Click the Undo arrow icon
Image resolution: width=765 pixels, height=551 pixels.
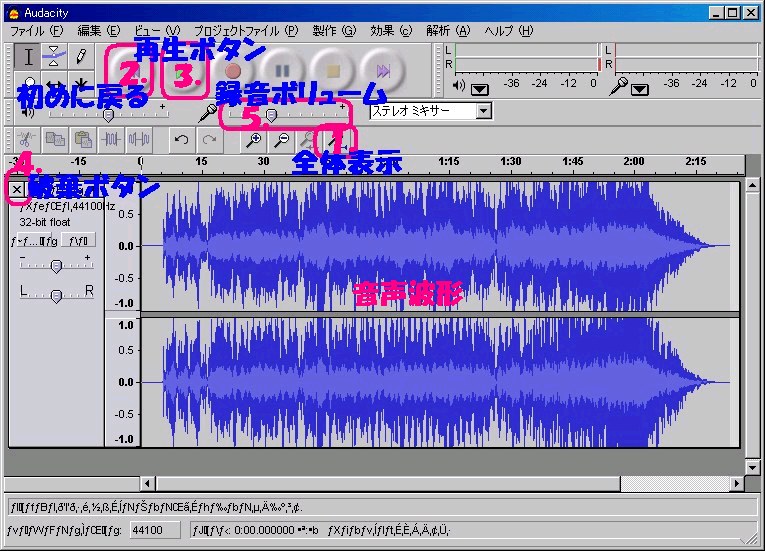181,140
